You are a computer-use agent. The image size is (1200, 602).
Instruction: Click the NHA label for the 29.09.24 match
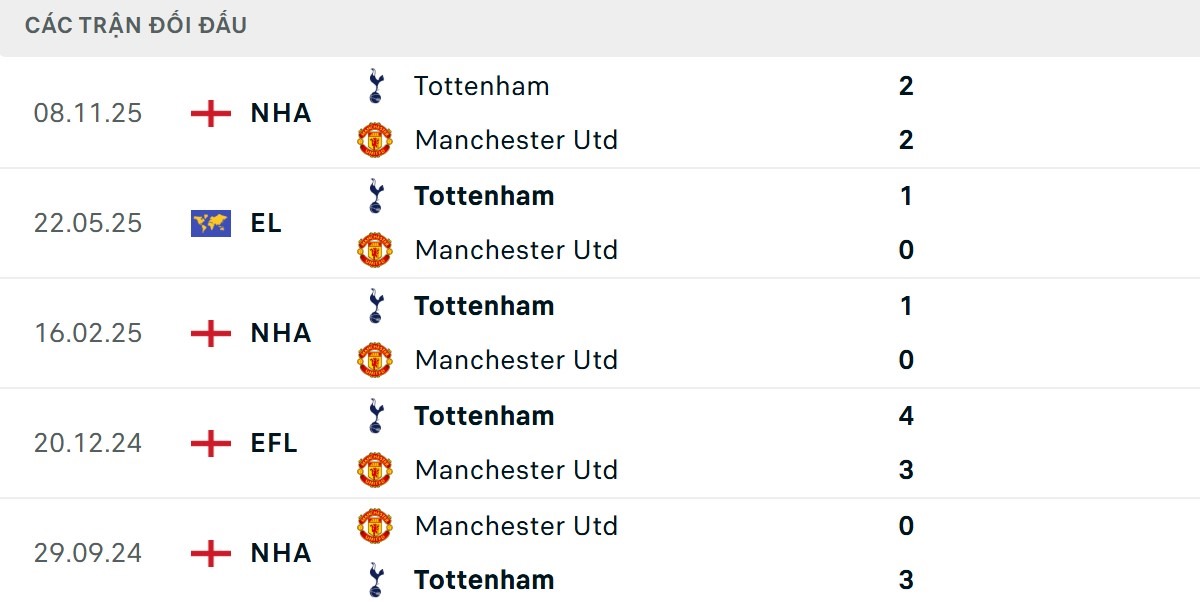tap(281, 553)
